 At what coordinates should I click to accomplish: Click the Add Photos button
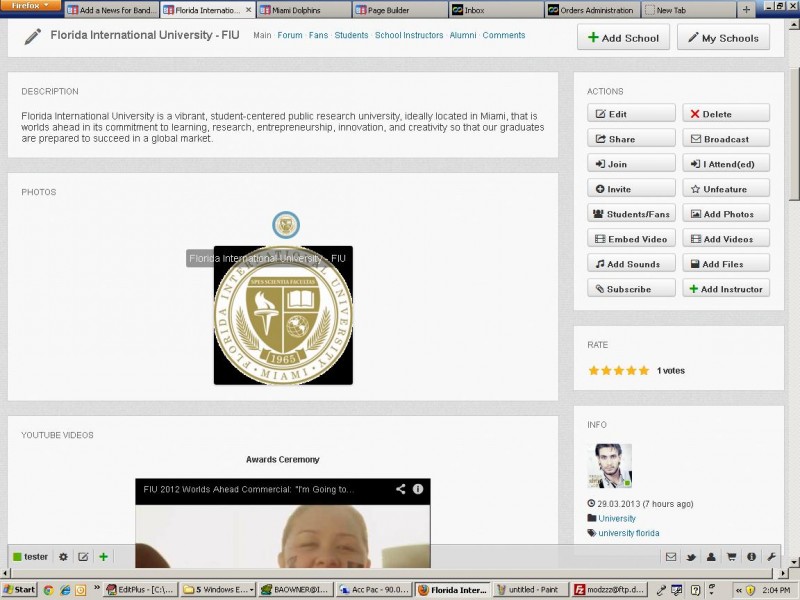[726, 214]
